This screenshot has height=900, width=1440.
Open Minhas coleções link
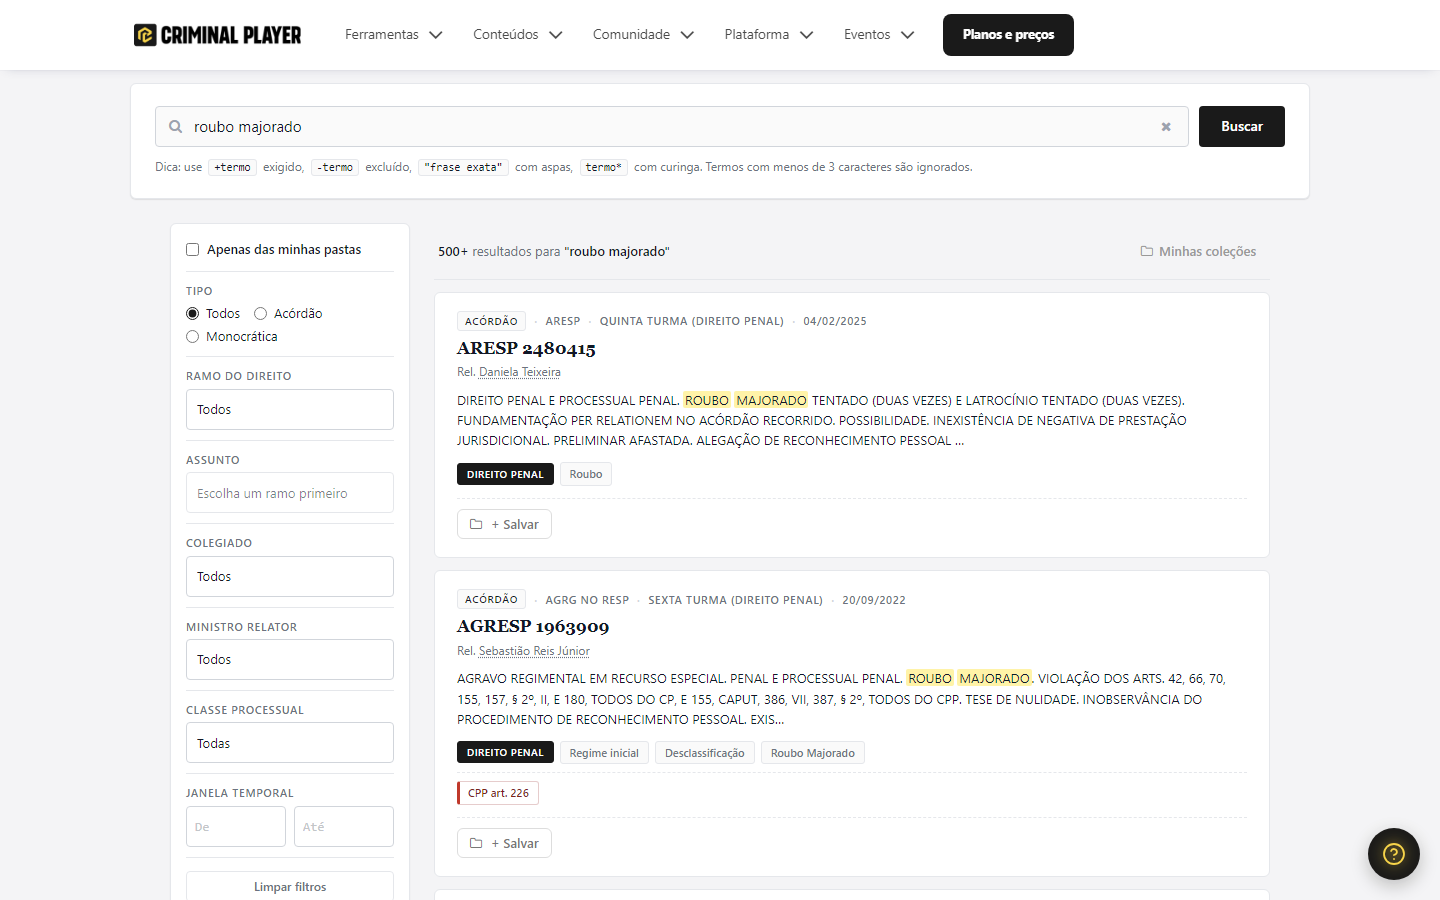pos(1198,252)
